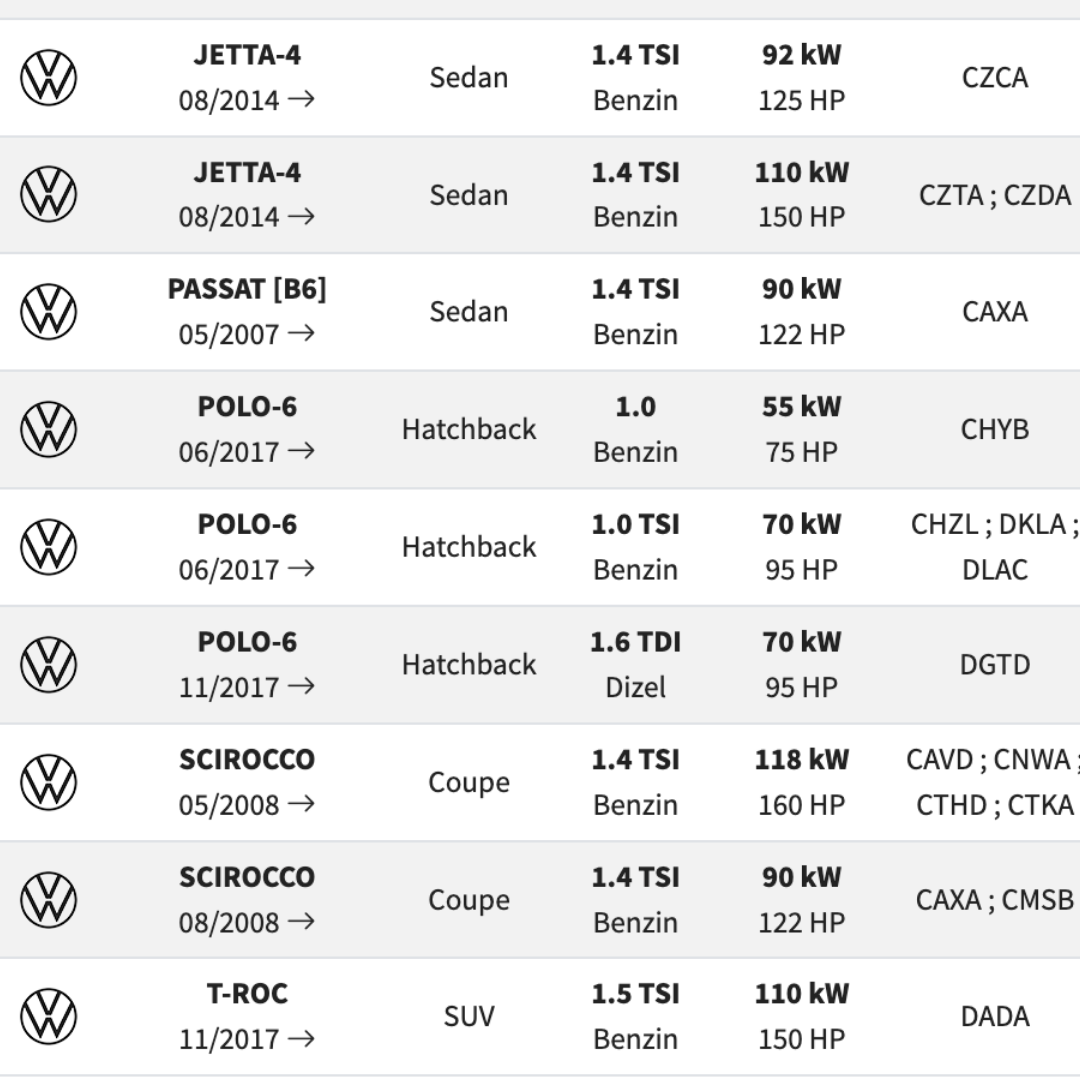Click engine code DADA
Screen dimensions: 1080x1080
click(995, 1017)
